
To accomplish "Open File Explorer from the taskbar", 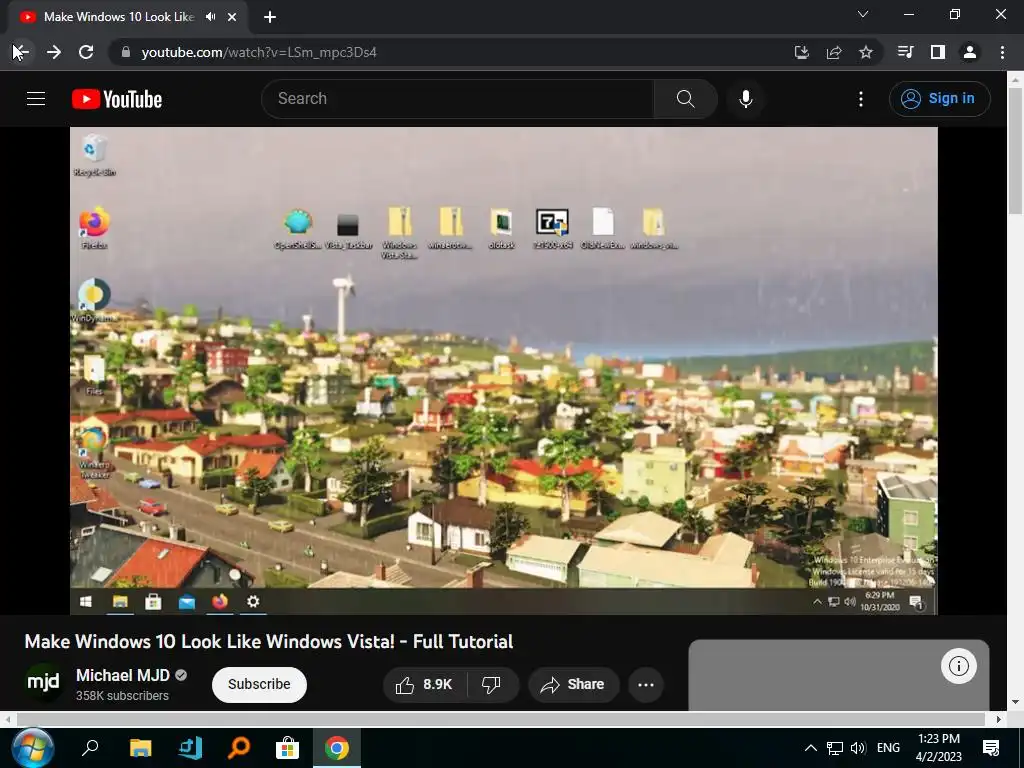I will pos(140,748).
